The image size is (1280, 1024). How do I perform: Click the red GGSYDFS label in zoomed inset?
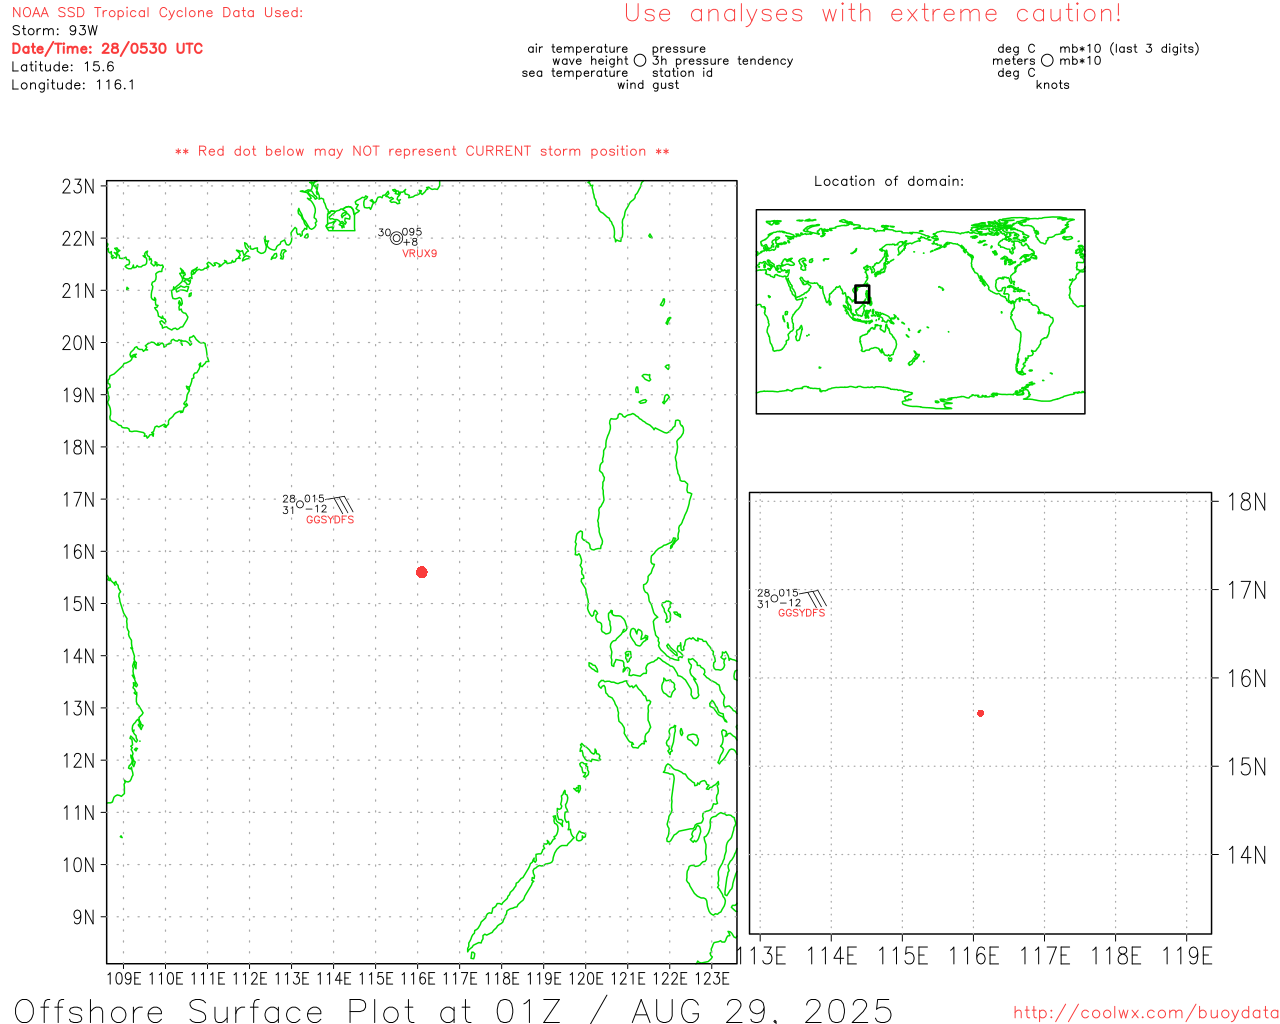click(802, 613)
